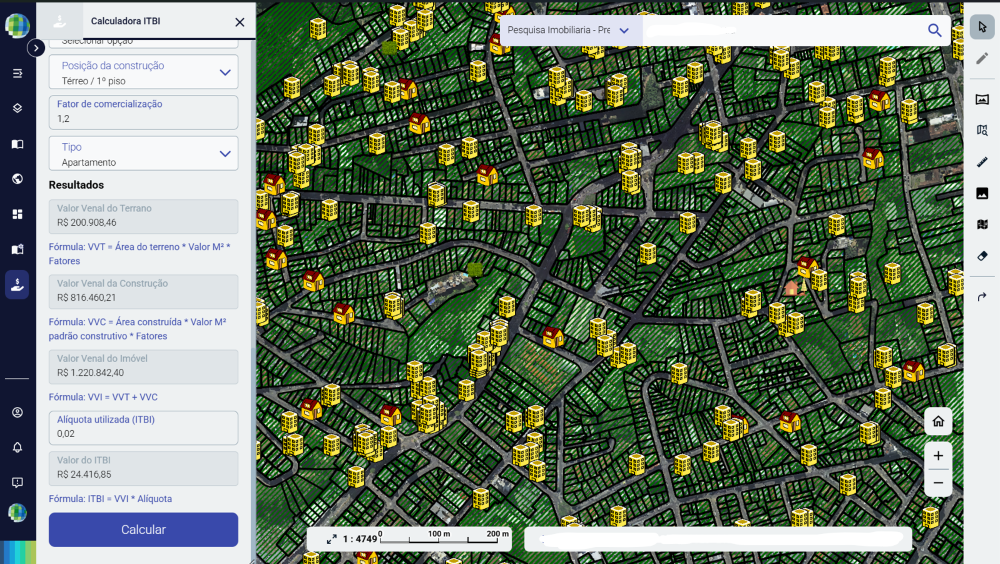This screenshot has height=564, width=1000.
Task: Open the layers panel in sidebar
Action: click(x=17, y=108)
